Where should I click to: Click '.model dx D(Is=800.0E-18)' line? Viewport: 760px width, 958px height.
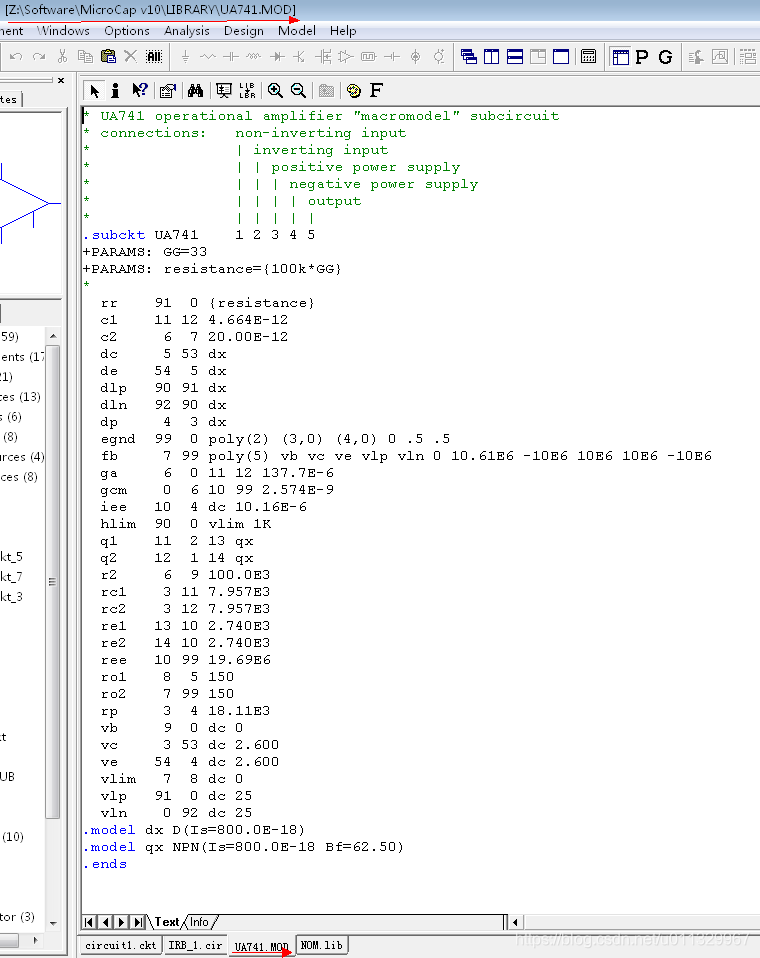pyautogui.click(x=194, y=830)
